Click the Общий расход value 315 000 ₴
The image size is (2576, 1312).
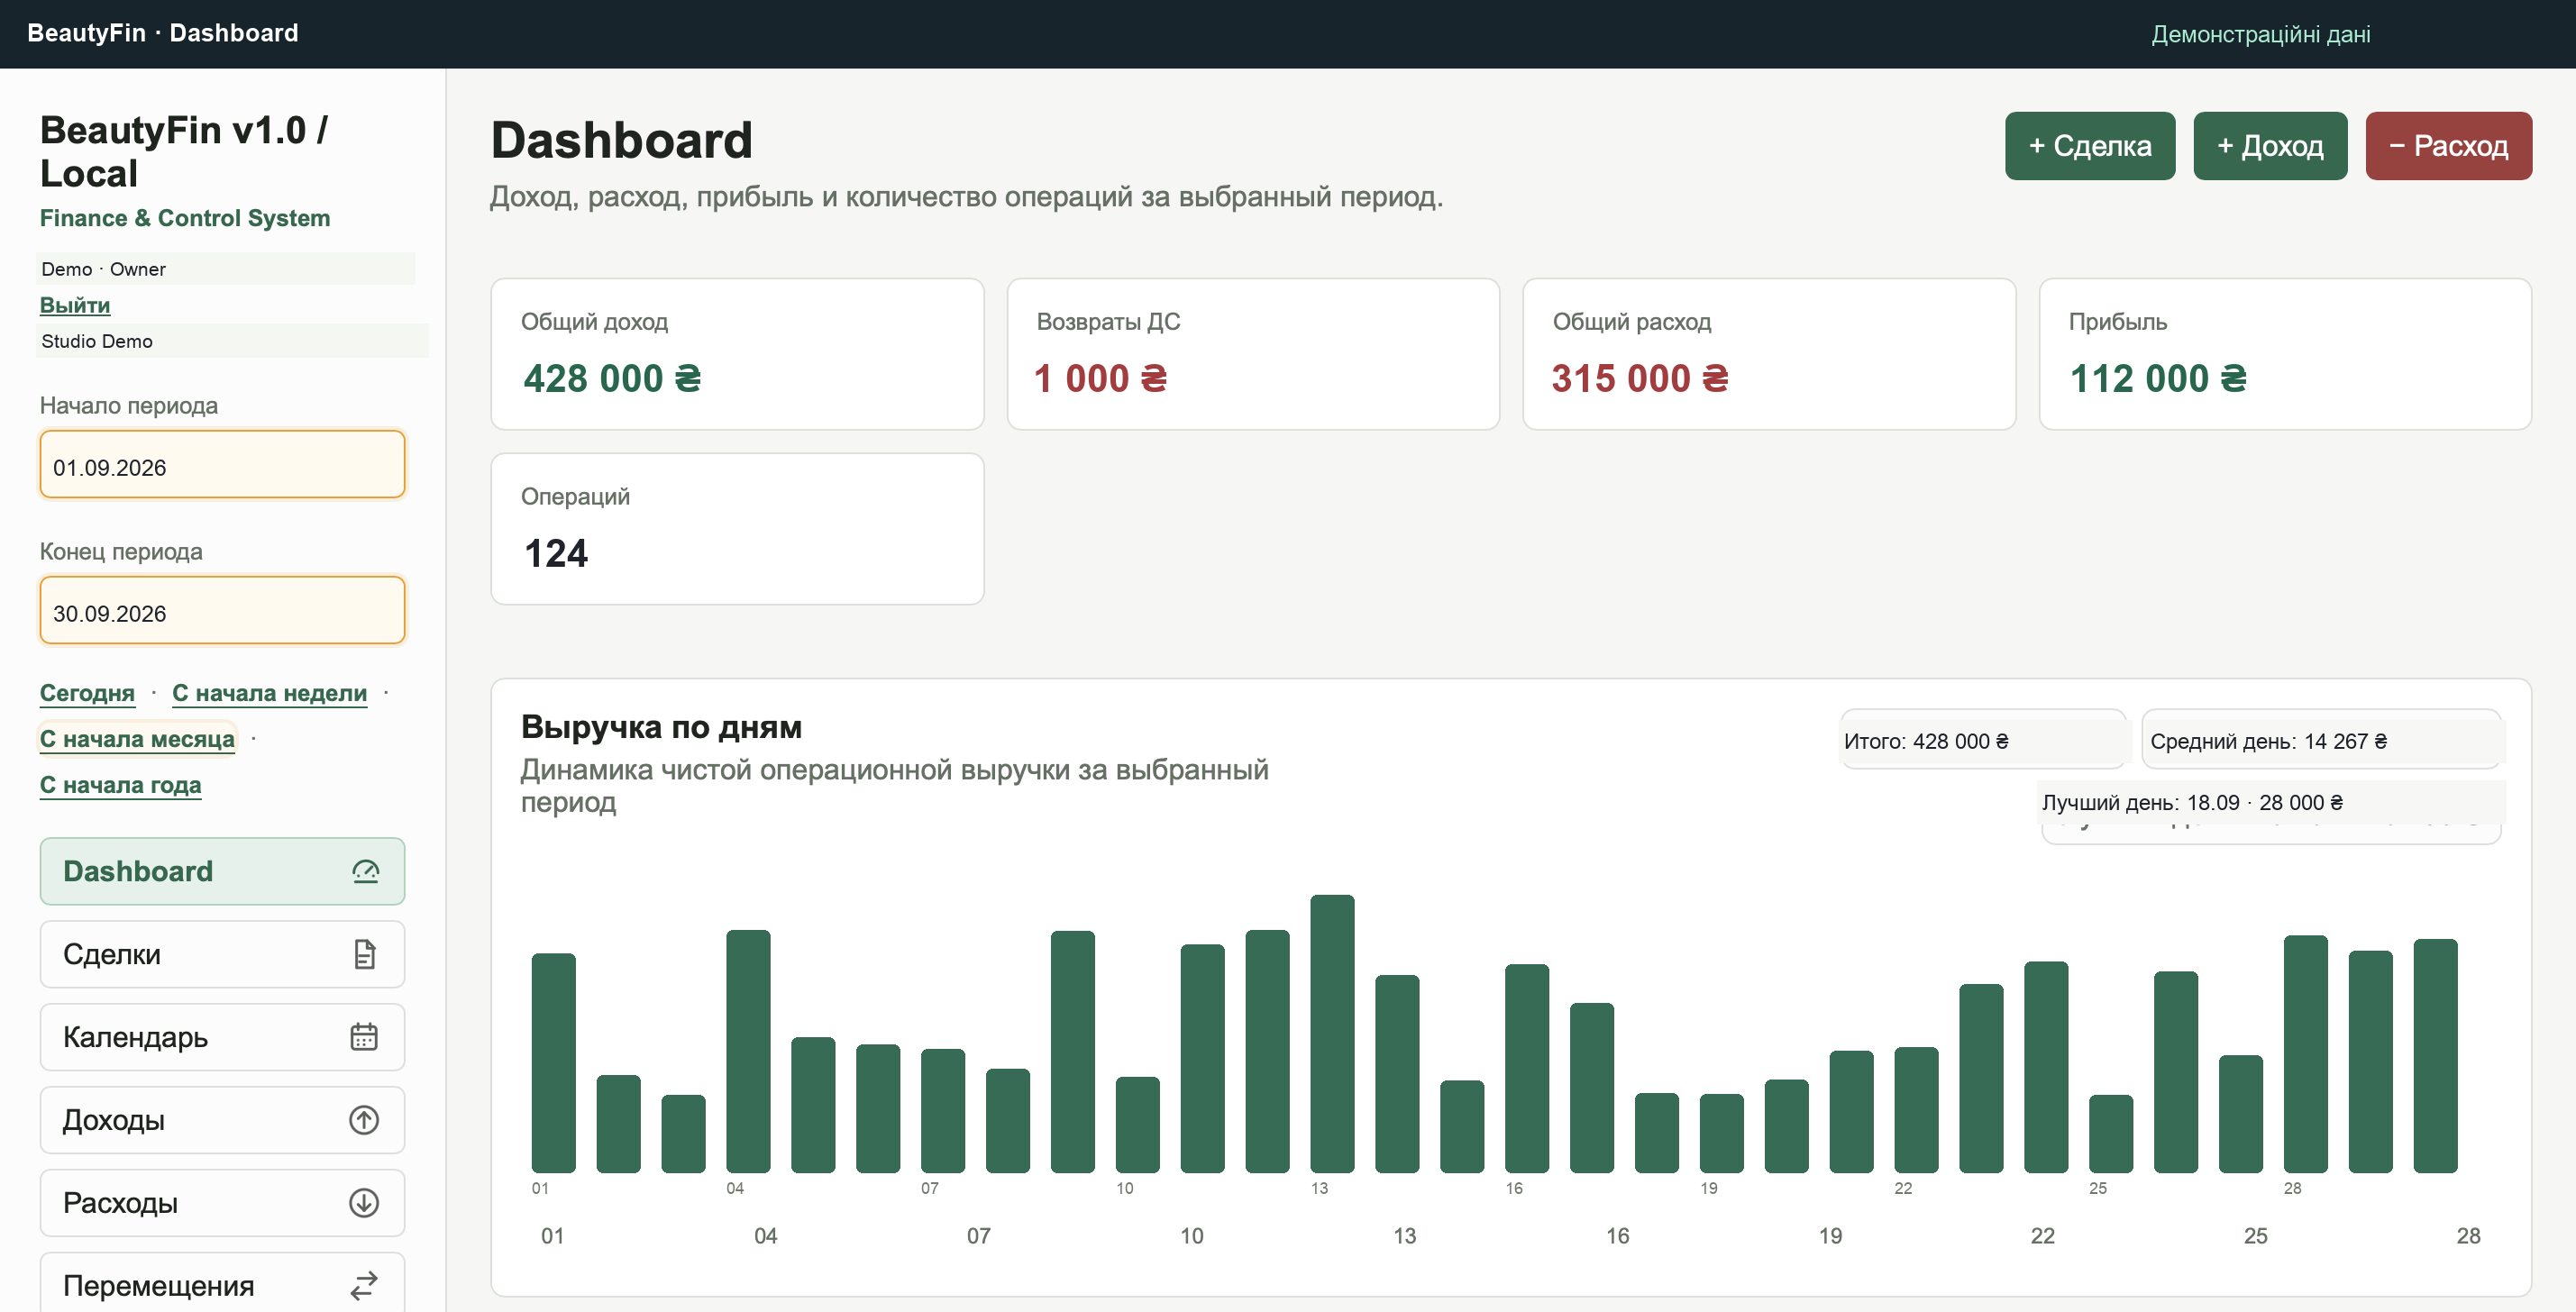coord(1640,379)
